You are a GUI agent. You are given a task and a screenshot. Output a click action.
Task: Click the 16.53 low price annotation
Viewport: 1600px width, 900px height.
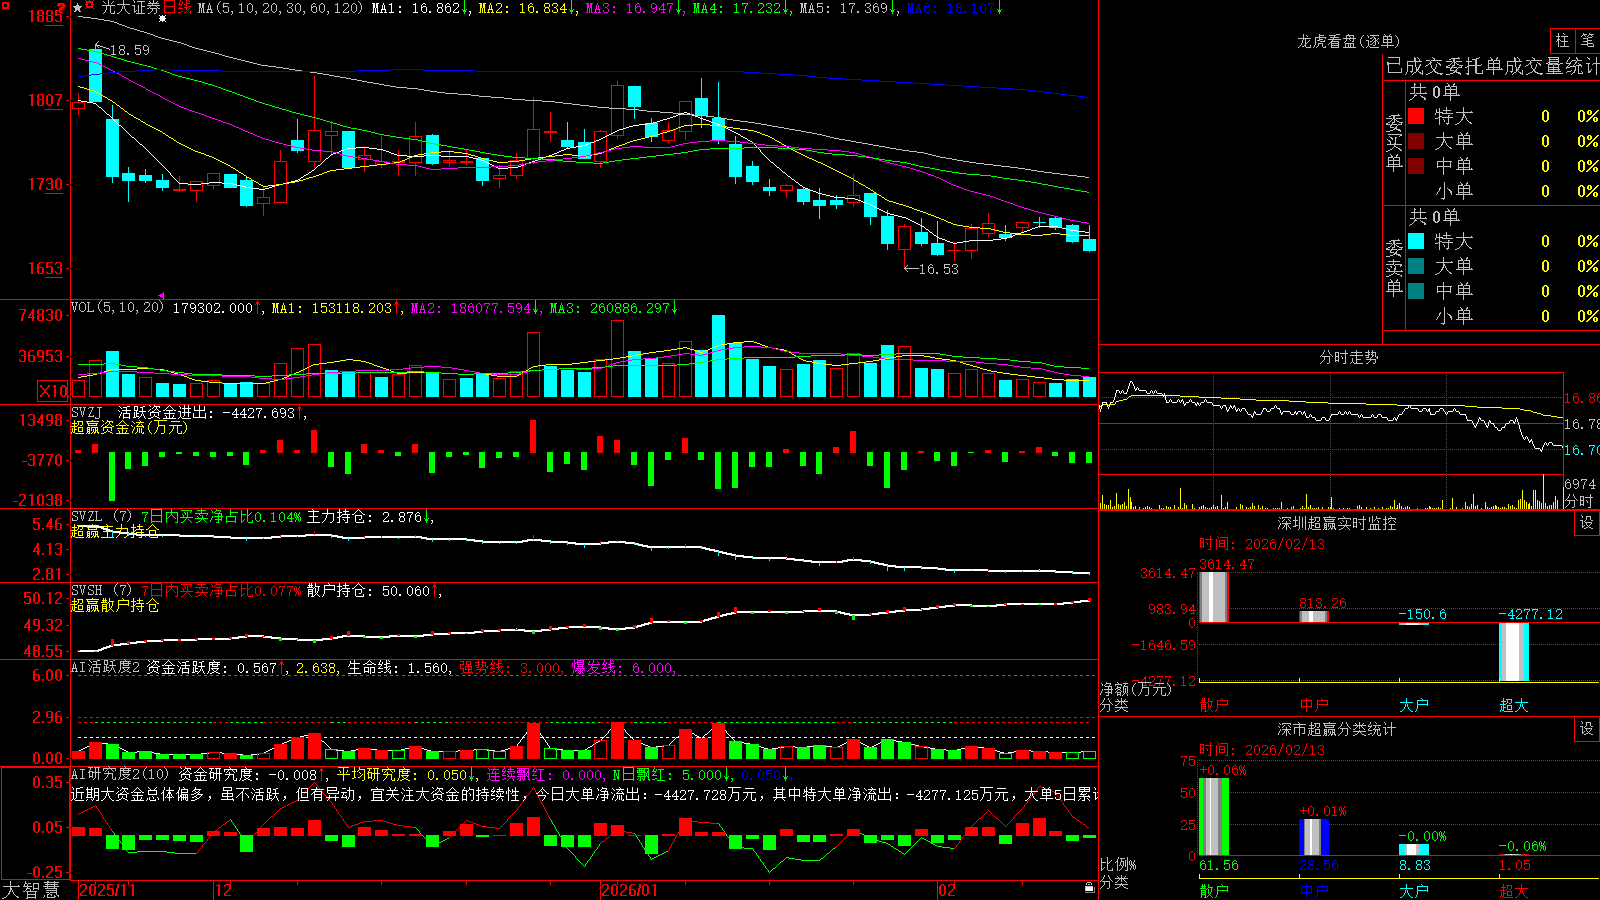[x=938, y=269]
